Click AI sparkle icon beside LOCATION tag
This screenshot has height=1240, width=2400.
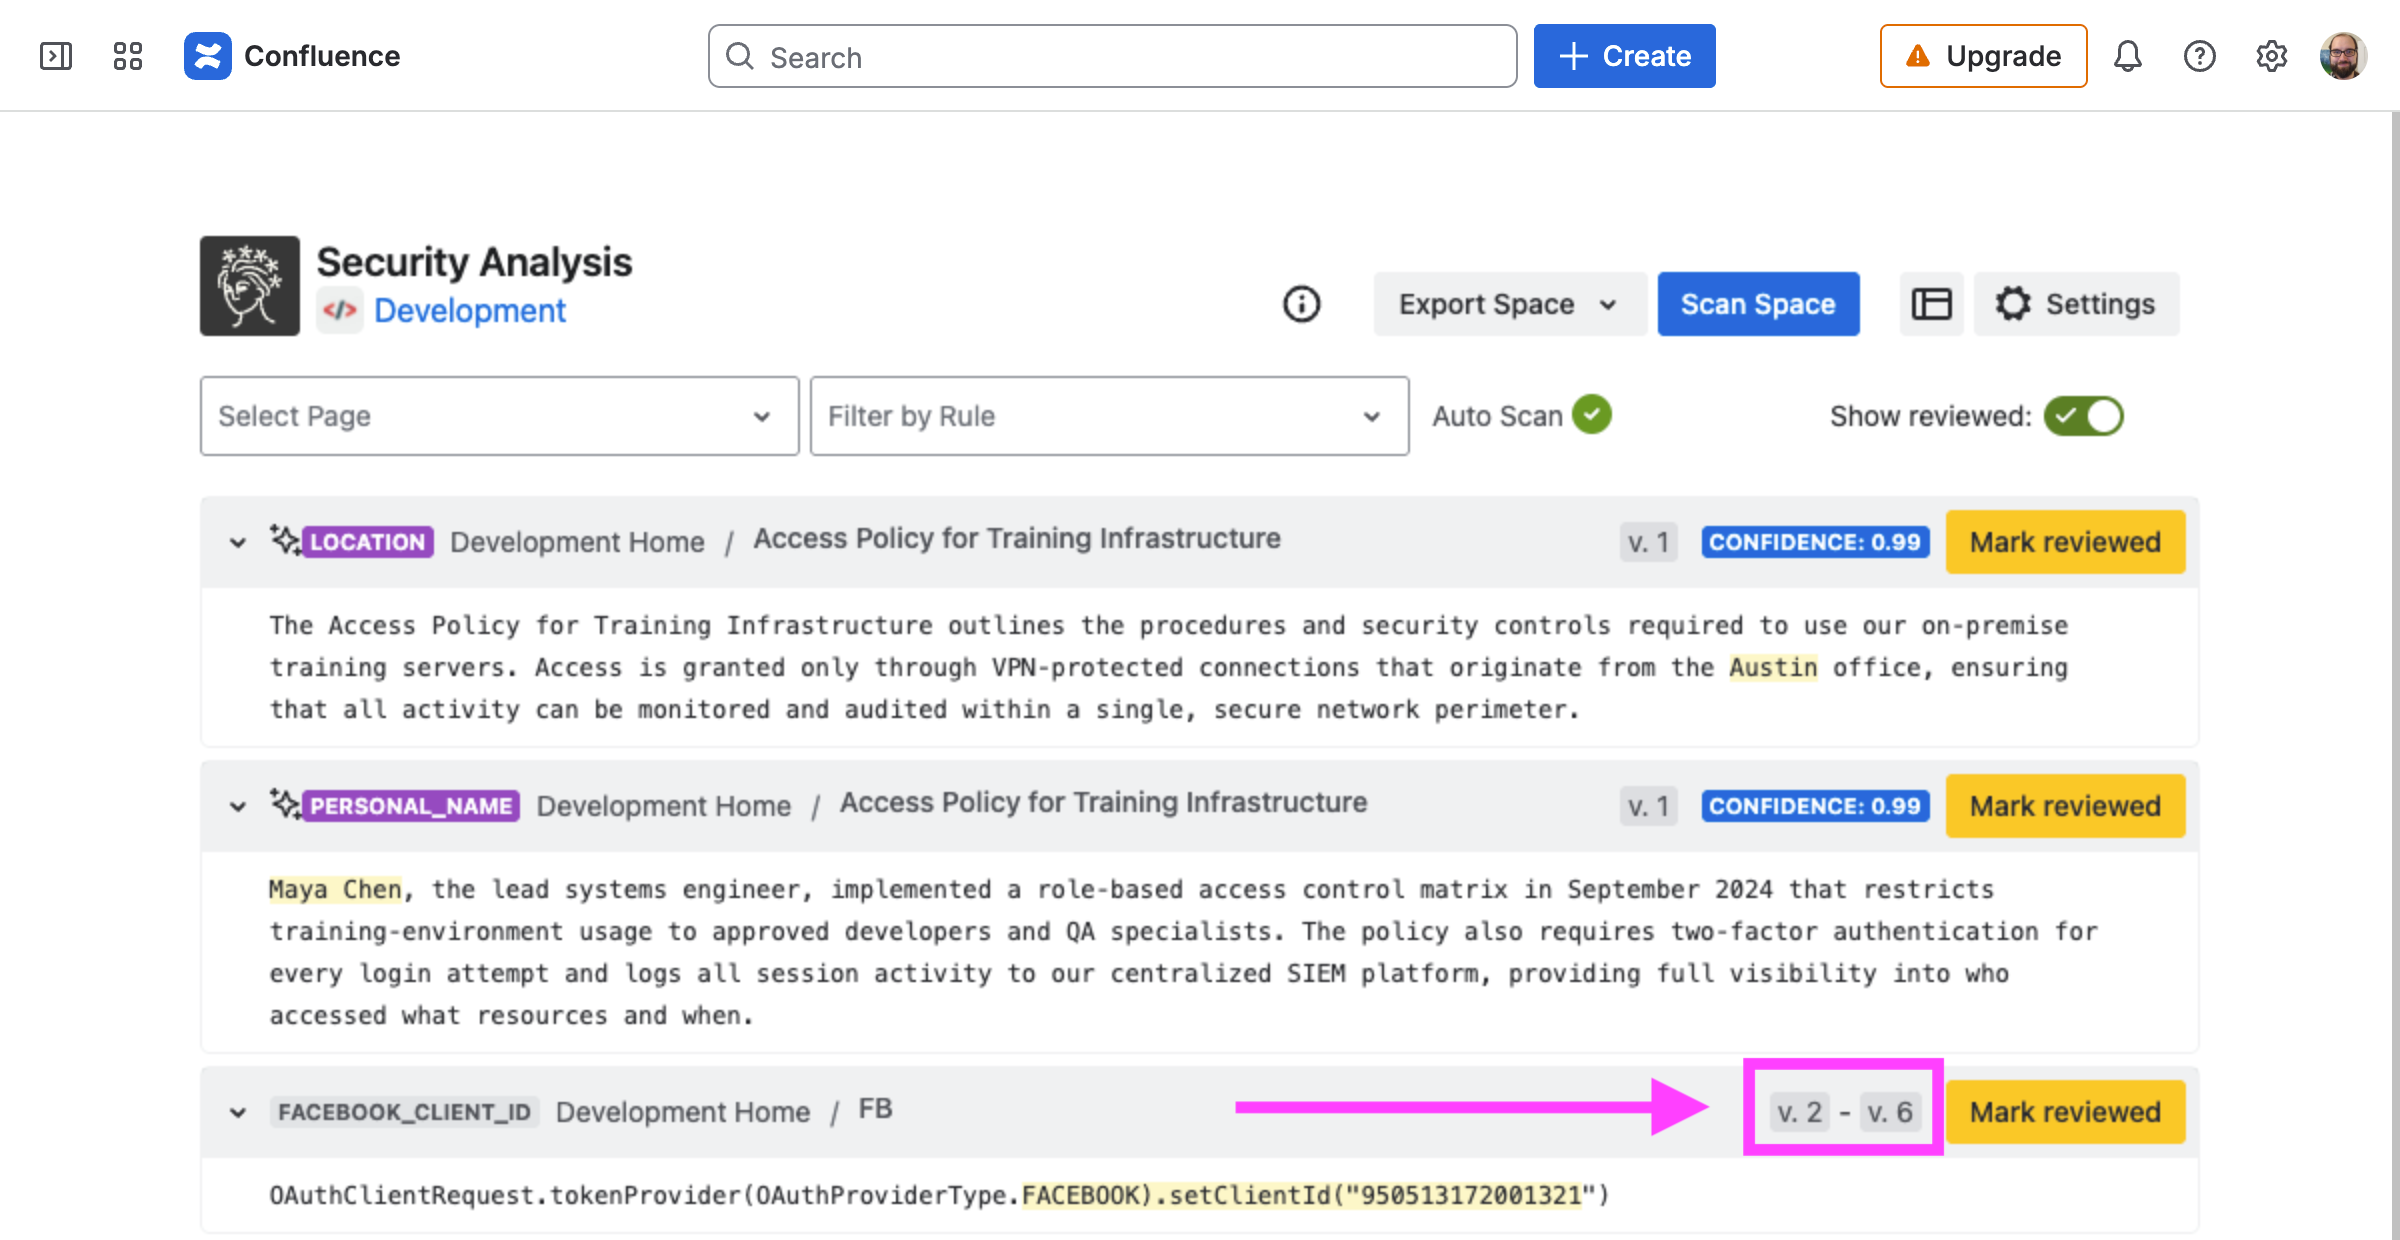click(x=285, y=541)
